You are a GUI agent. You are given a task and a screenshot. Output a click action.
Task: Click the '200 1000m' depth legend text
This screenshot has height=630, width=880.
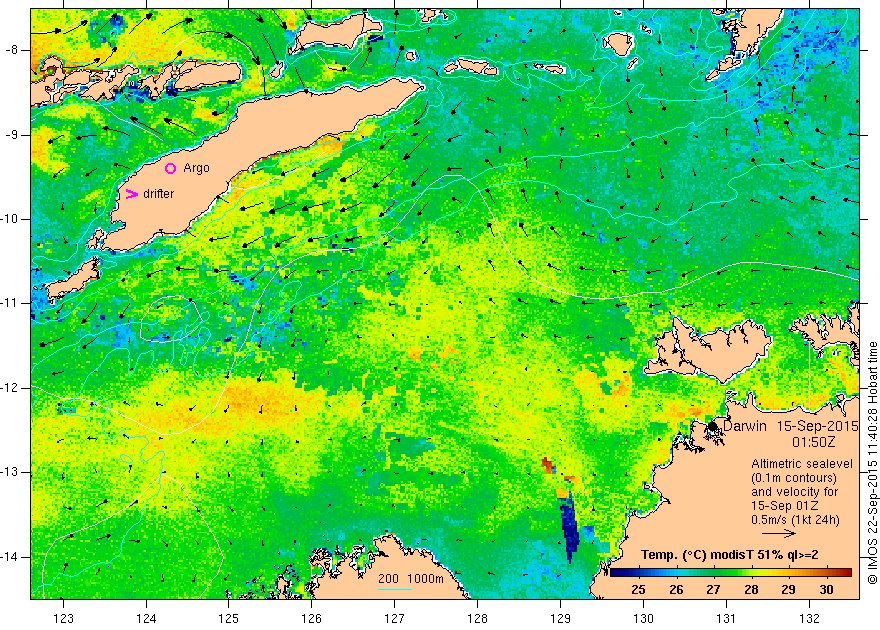(x=411, y=579)
